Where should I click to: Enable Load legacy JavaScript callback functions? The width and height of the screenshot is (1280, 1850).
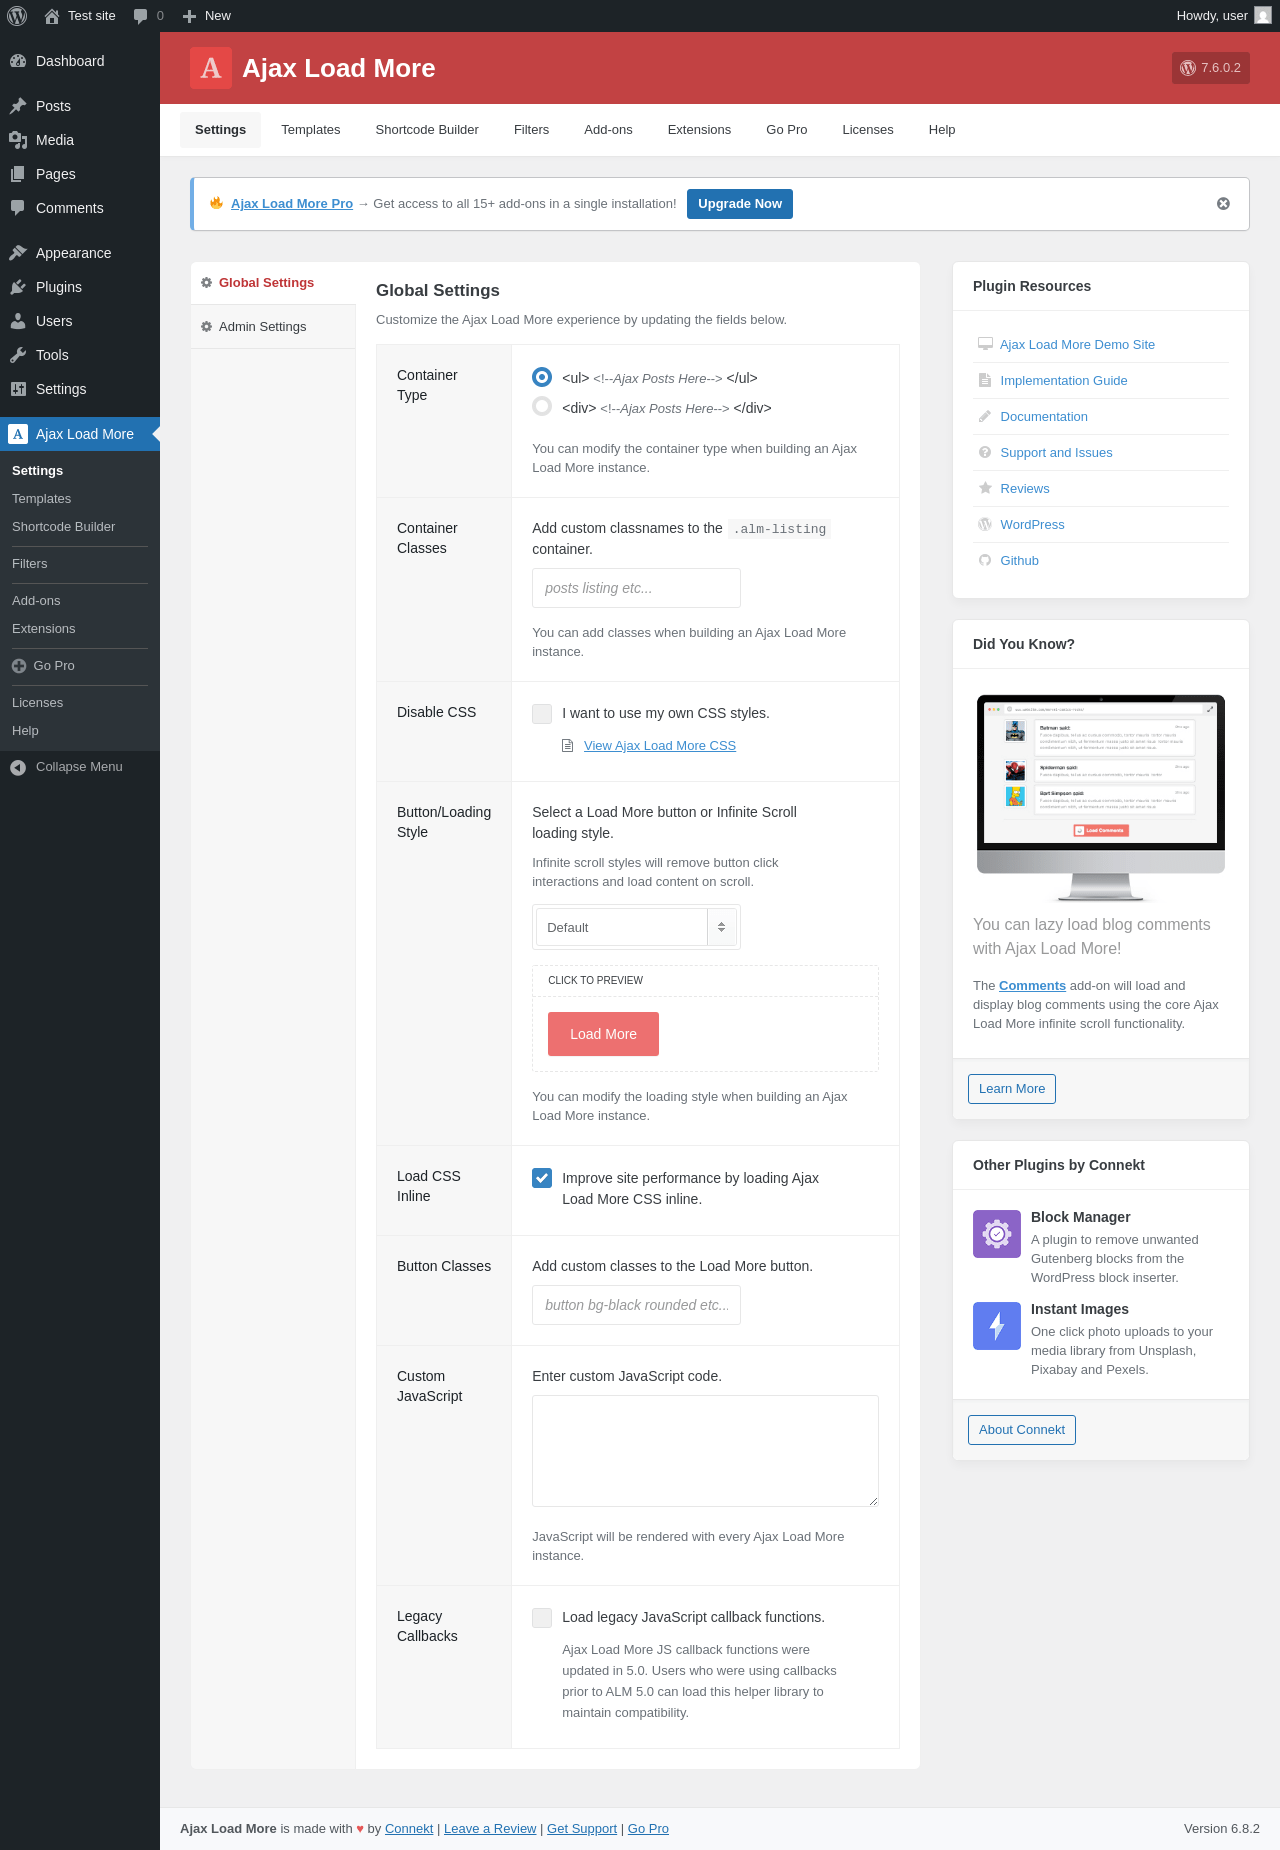[x=542, y=1617]
